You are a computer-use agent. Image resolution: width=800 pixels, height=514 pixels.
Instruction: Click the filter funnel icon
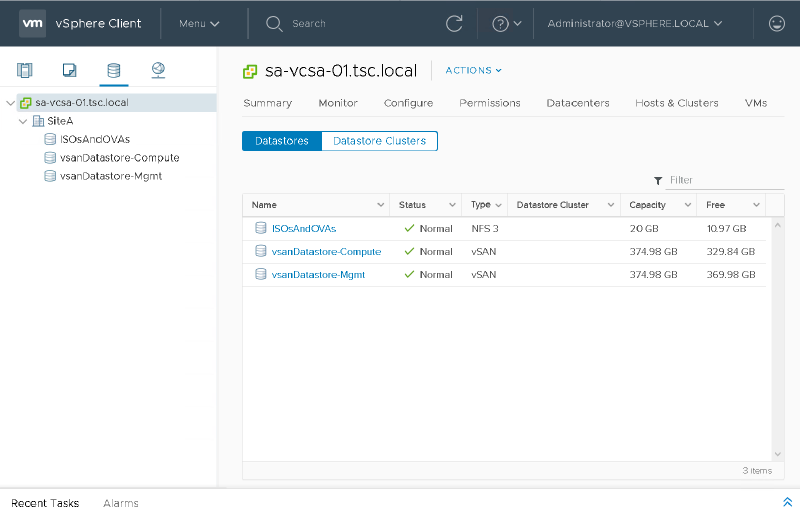(x=658, y=181)
